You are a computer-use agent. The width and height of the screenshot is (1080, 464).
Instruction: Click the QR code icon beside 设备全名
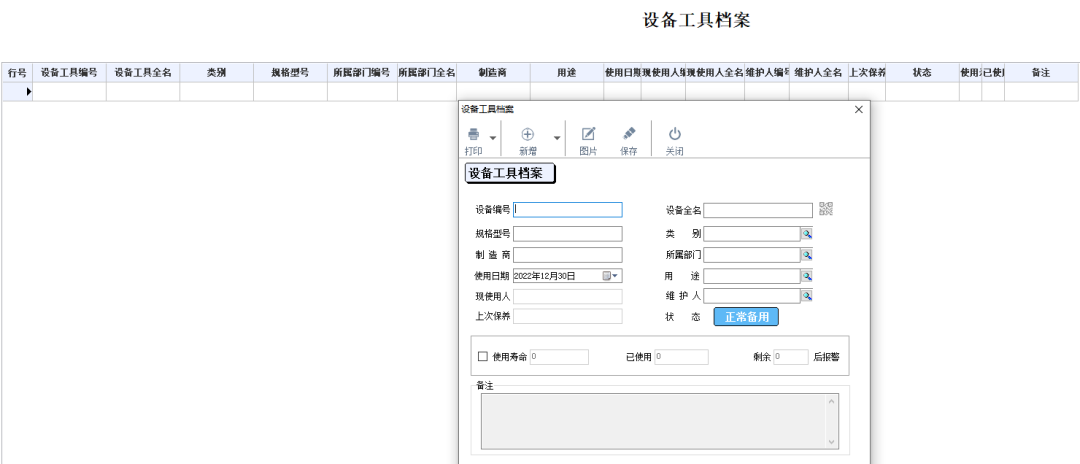pyautogui.click(x=826, y=209)
